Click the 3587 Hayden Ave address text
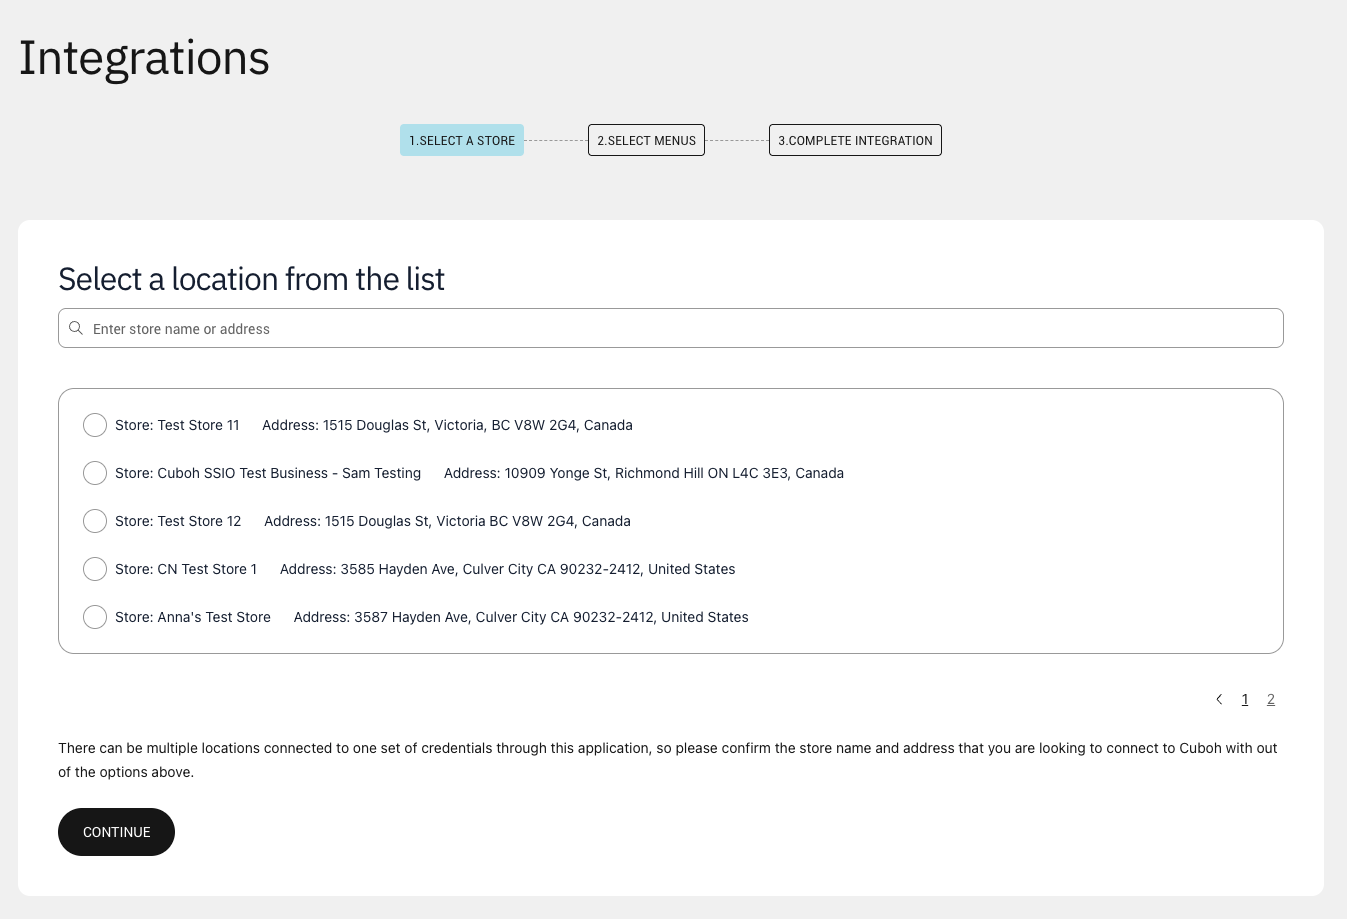This screenshot has width=1347, height=919. pyautogui.click(x=520, y=617)
